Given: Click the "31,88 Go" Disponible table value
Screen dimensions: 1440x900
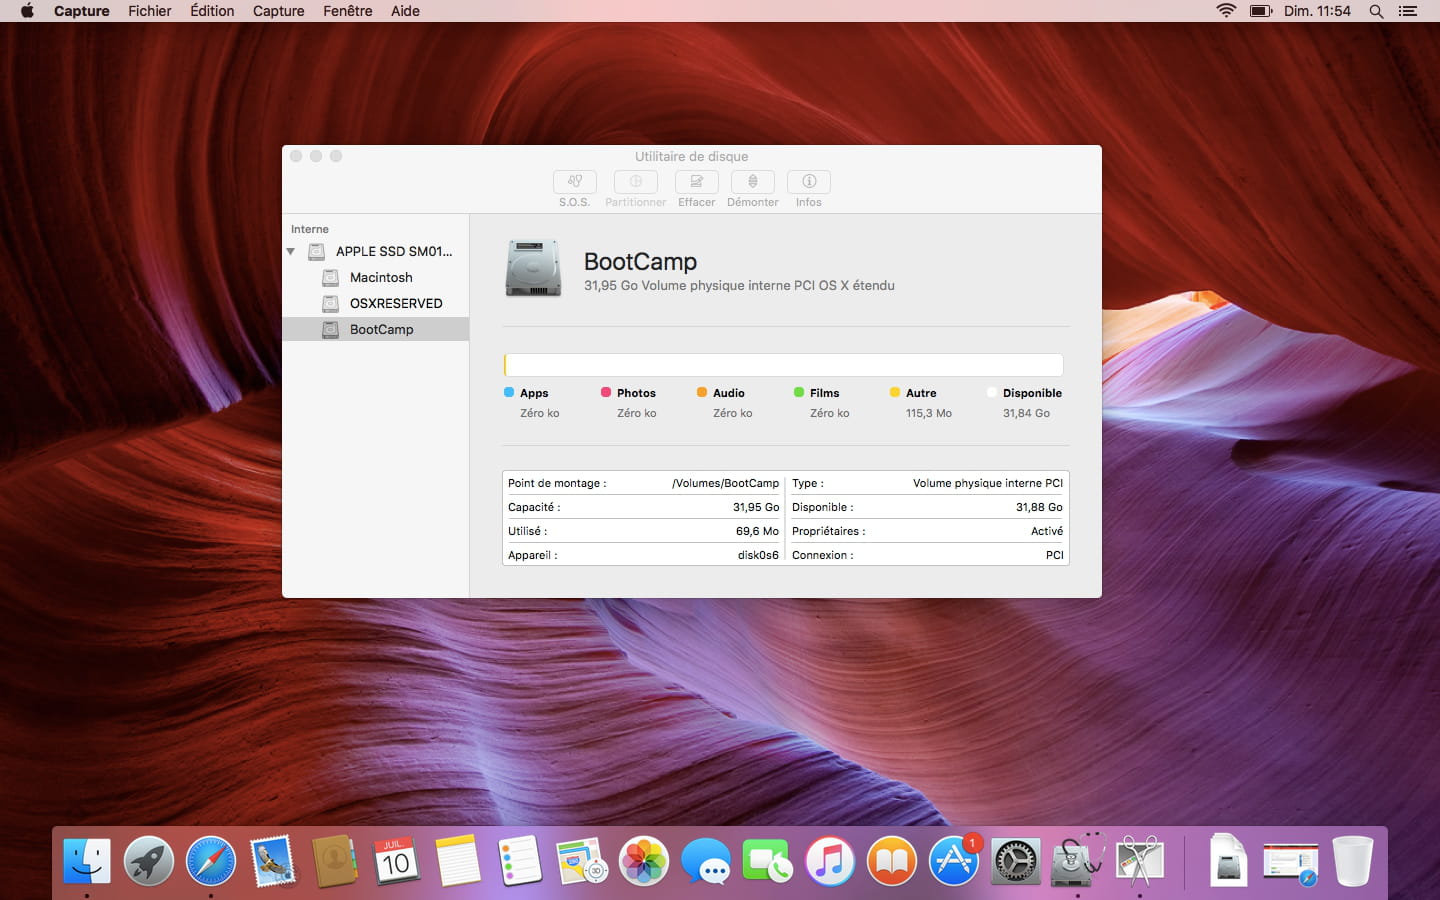Looking at the screenshot, I should click(1039, 507).
